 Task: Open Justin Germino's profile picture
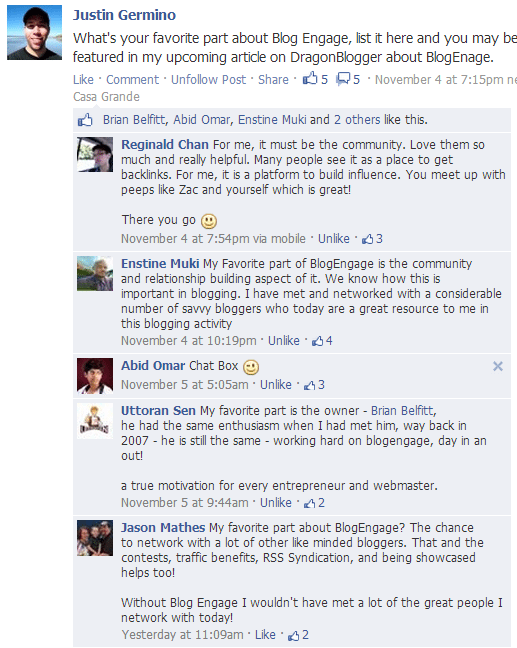34,33
